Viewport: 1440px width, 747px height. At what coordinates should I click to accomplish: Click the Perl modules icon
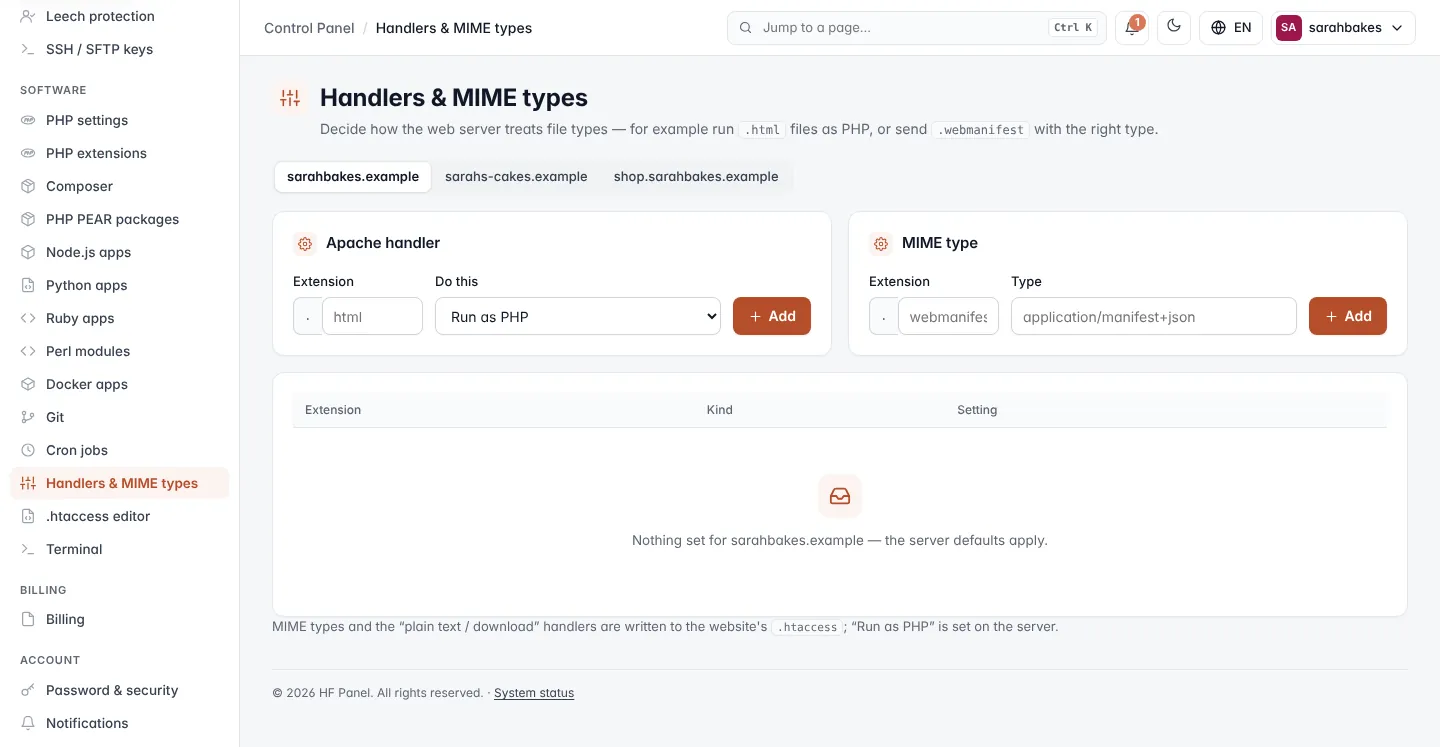(x=28, y=351)
